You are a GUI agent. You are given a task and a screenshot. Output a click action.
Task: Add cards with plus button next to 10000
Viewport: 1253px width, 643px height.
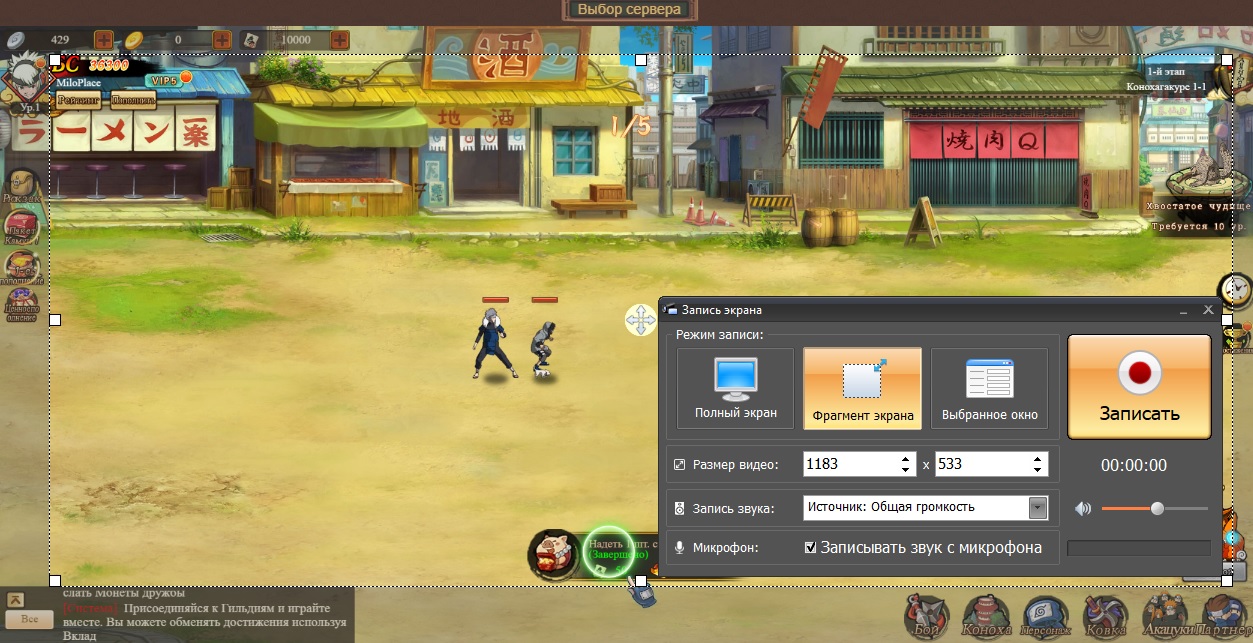pos(340,40)
